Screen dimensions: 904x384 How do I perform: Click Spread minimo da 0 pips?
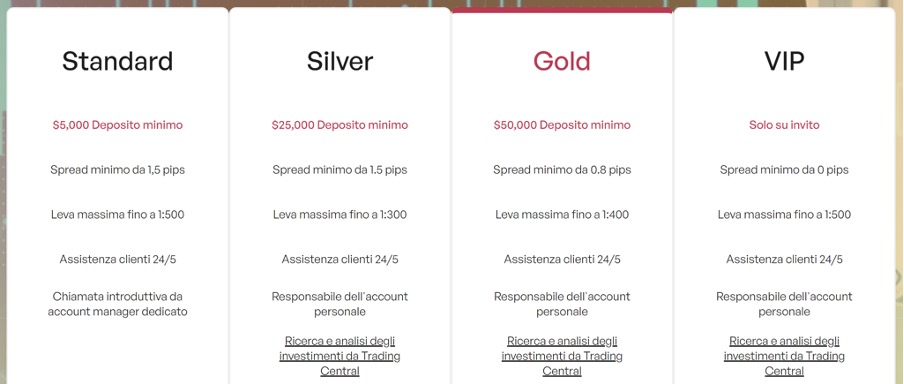point(784,170)
